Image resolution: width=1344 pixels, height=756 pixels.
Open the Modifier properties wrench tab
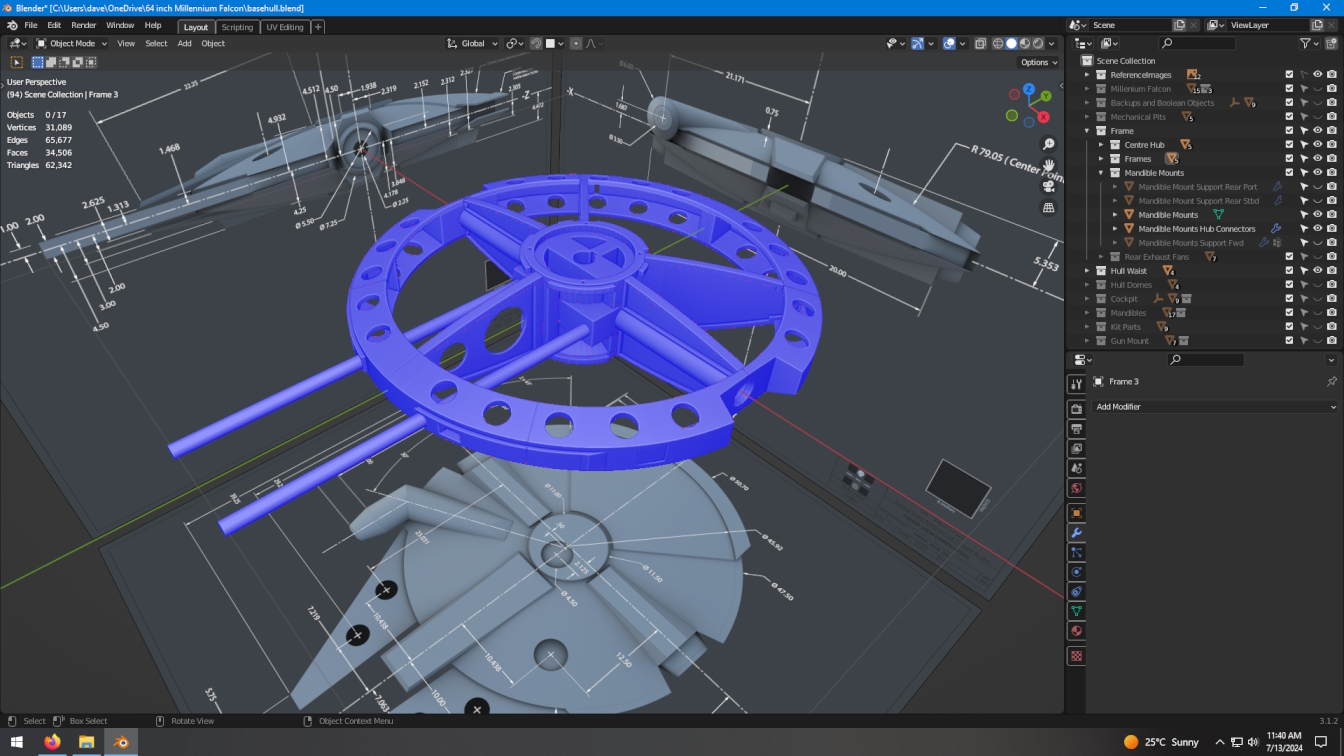click(1076, 533)
